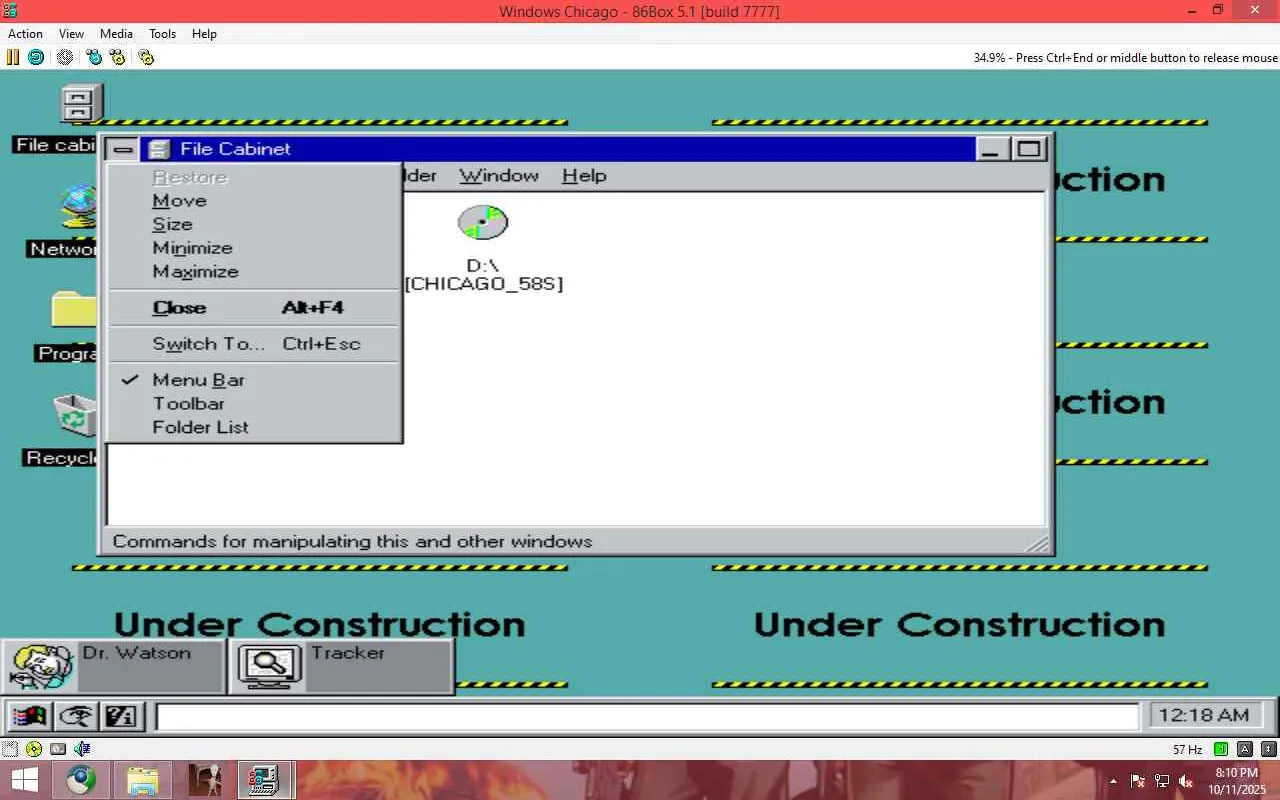
Task: Click the Windows flag button in Chicago taskbar
Action: tap(29, 716)
